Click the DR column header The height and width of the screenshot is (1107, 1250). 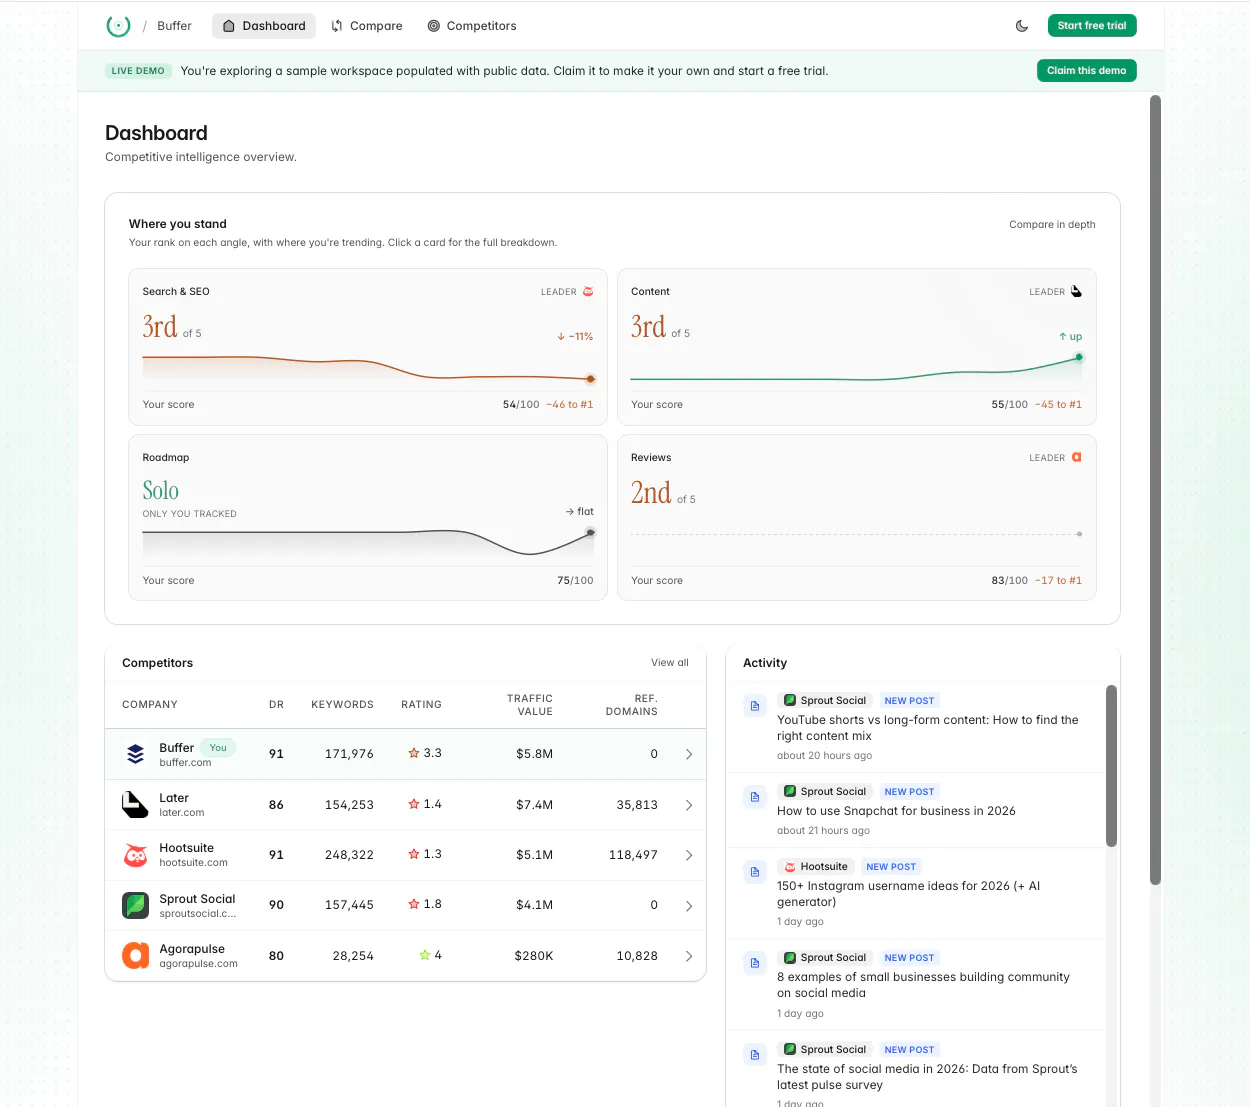(276, 705)
